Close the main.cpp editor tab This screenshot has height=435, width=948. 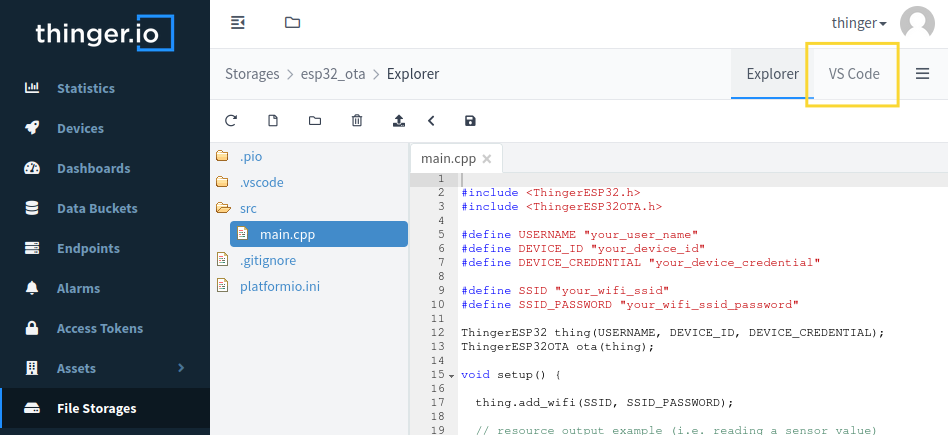point(487,159)
